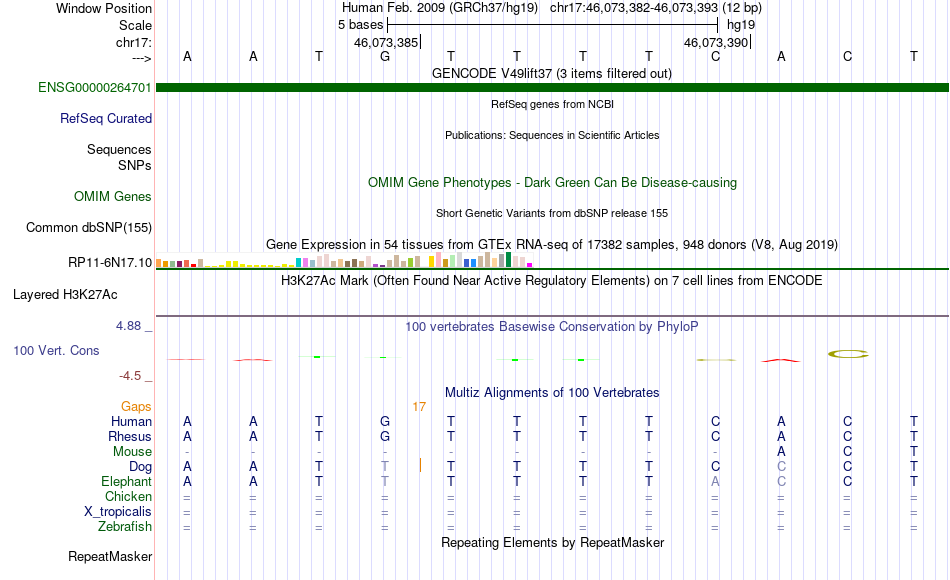Viewport: 950px width, 580px height.
Task: Click the 4.88 PhyloP upper scale value
Action: [x=128, y=326]
